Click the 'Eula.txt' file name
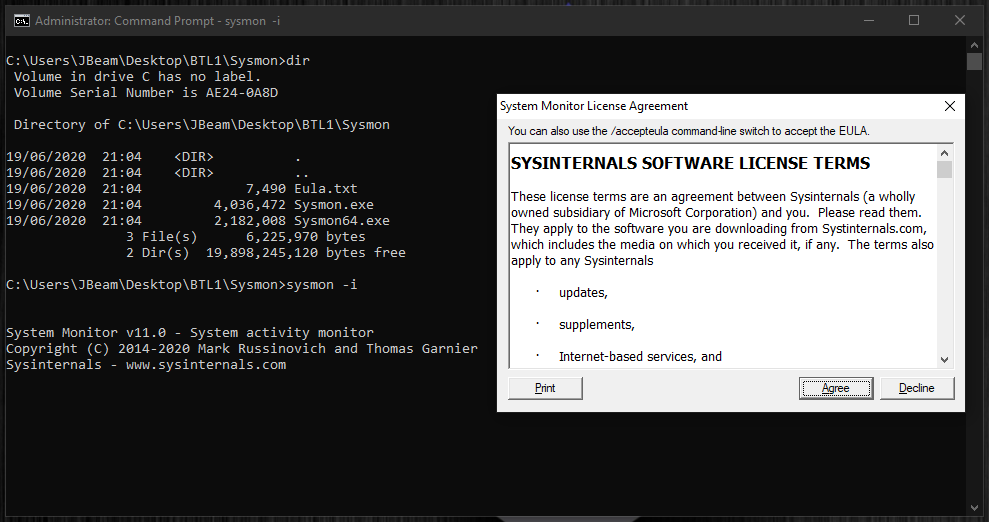 tap(325, 188)
